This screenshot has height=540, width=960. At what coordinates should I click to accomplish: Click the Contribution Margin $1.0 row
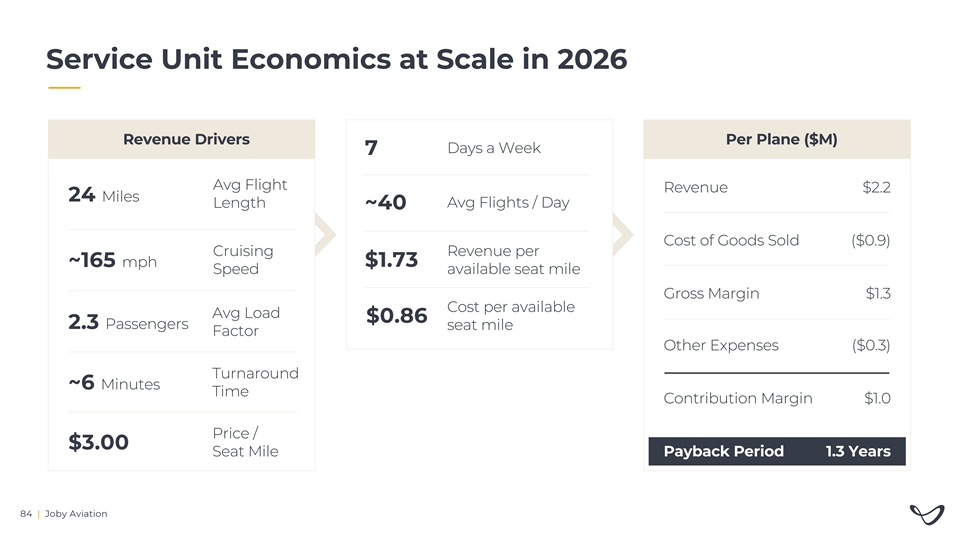coord(776,398)
